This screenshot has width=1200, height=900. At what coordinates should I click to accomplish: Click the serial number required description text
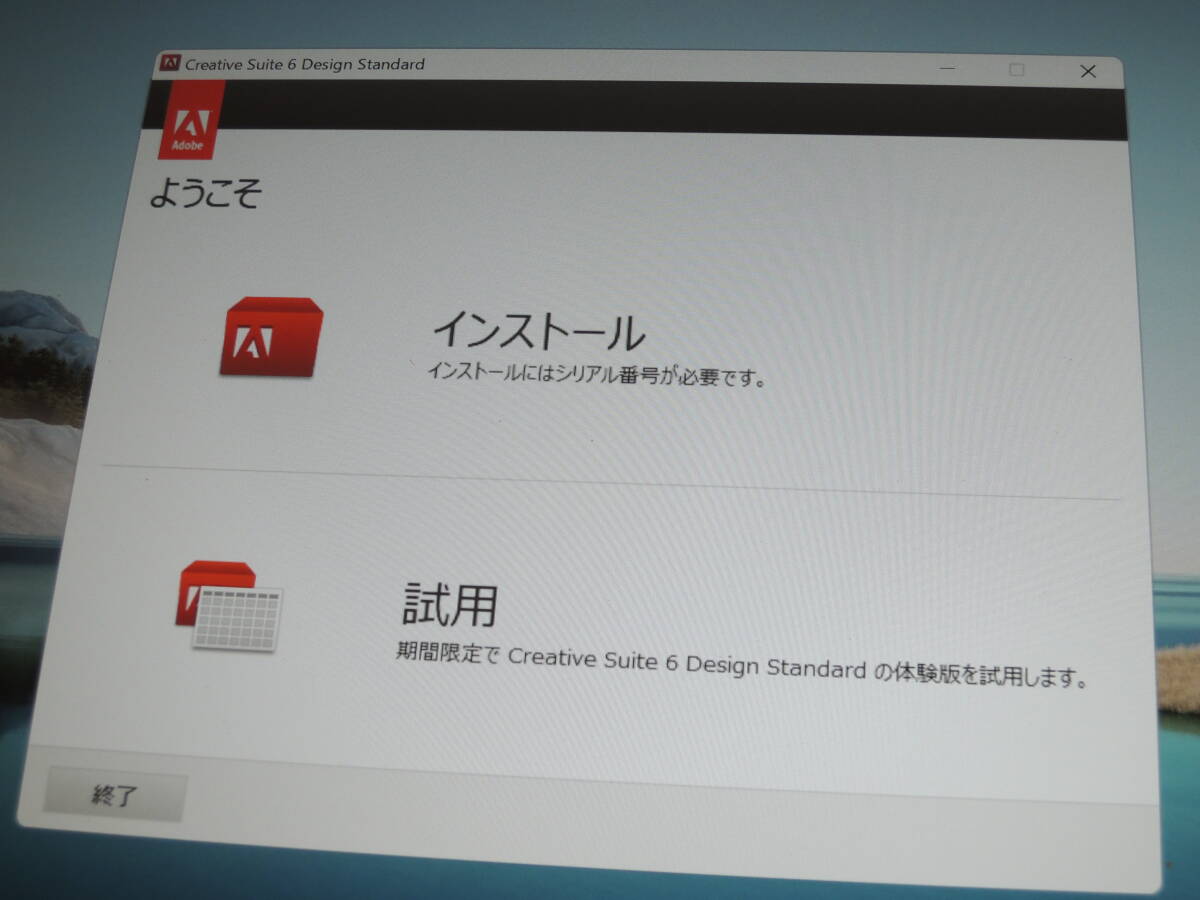click(x=596, y=375)
